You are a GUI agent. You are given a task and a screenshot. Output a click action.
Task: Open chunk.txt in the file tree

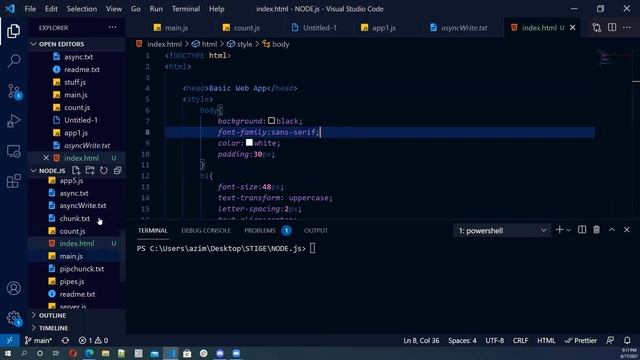click(x=75, y=218)
